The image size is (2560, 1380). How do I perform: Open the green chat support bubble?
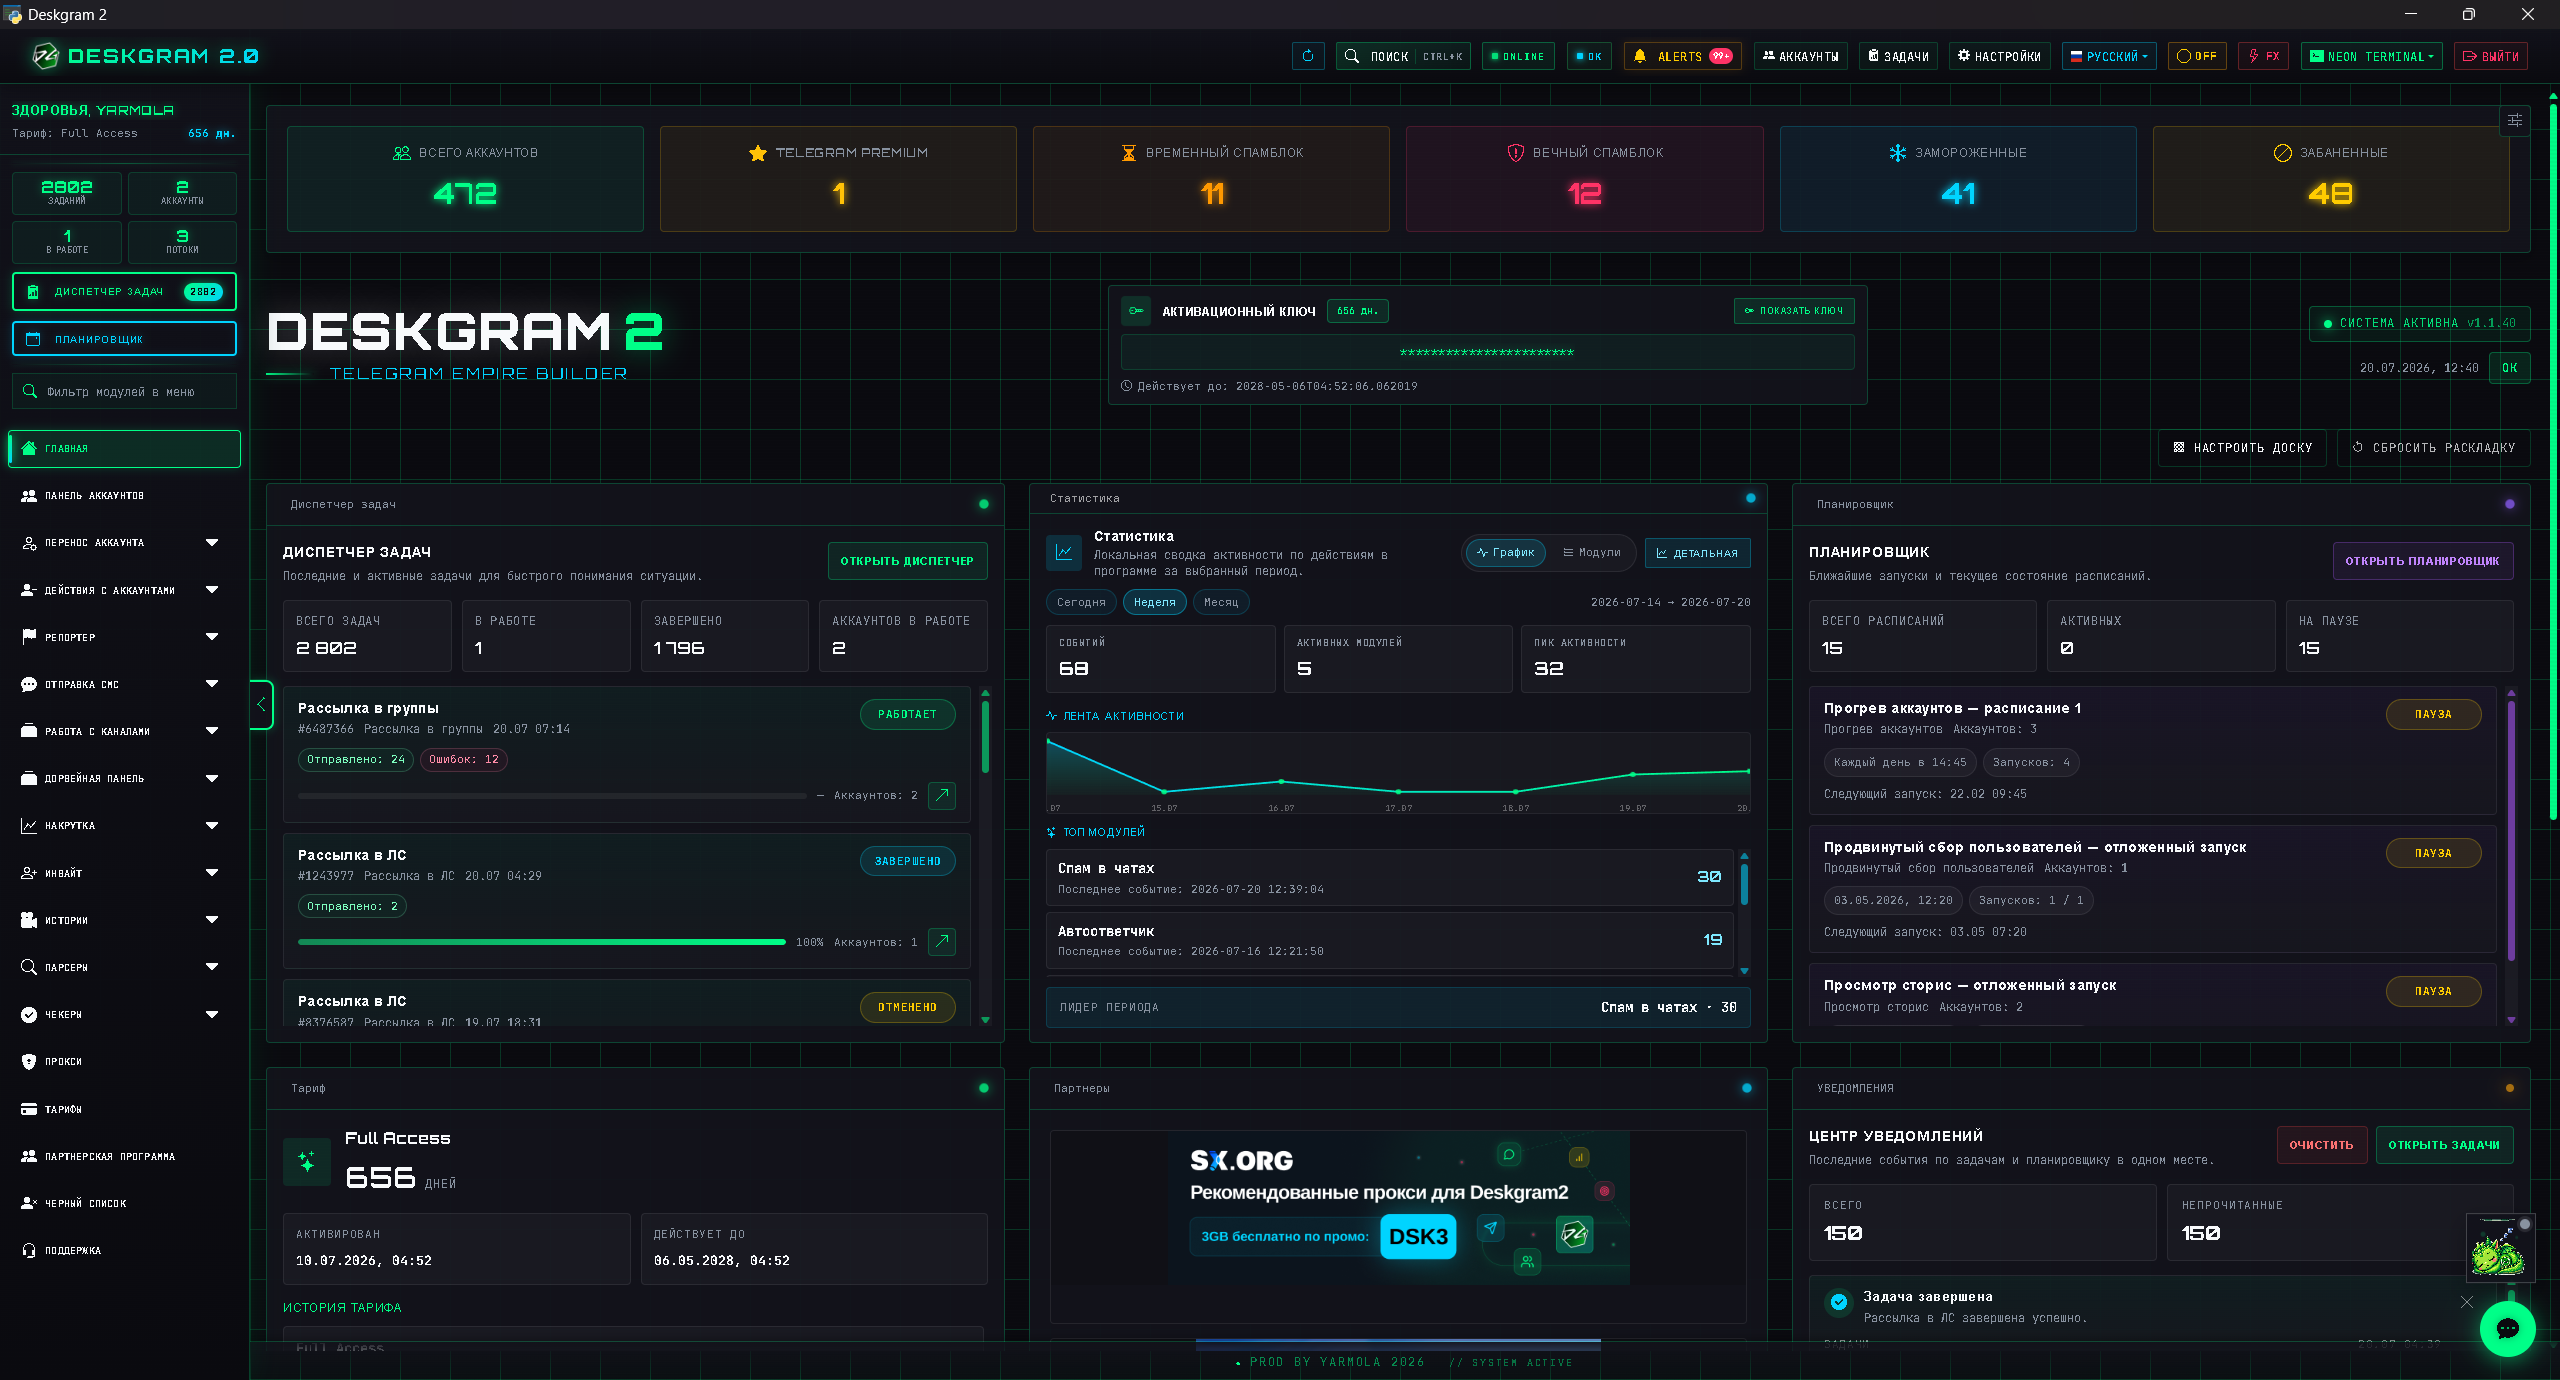click(2507, 1328)
